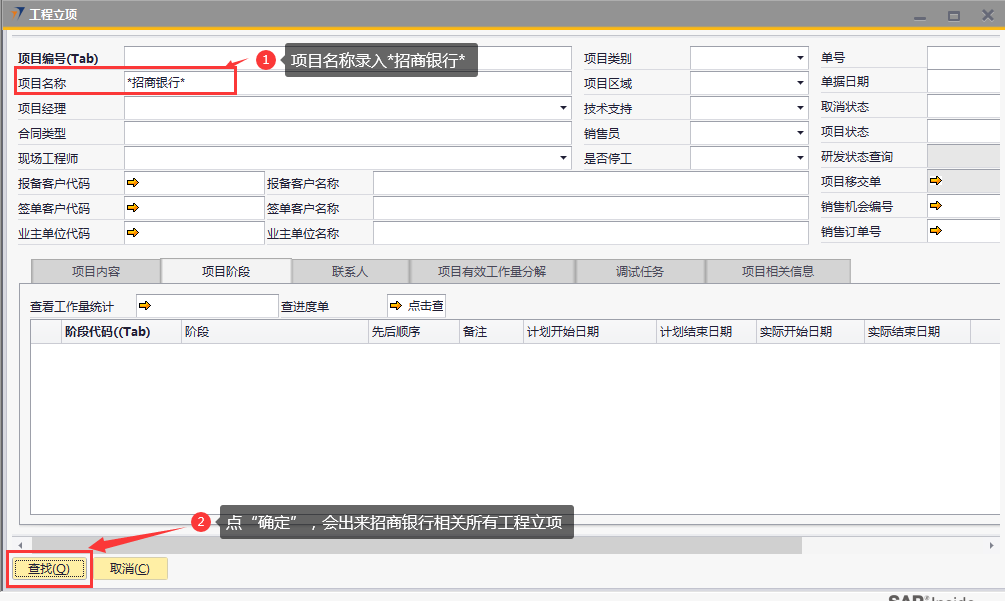Switch to the 项目内容 tab

tap(96, 271)
